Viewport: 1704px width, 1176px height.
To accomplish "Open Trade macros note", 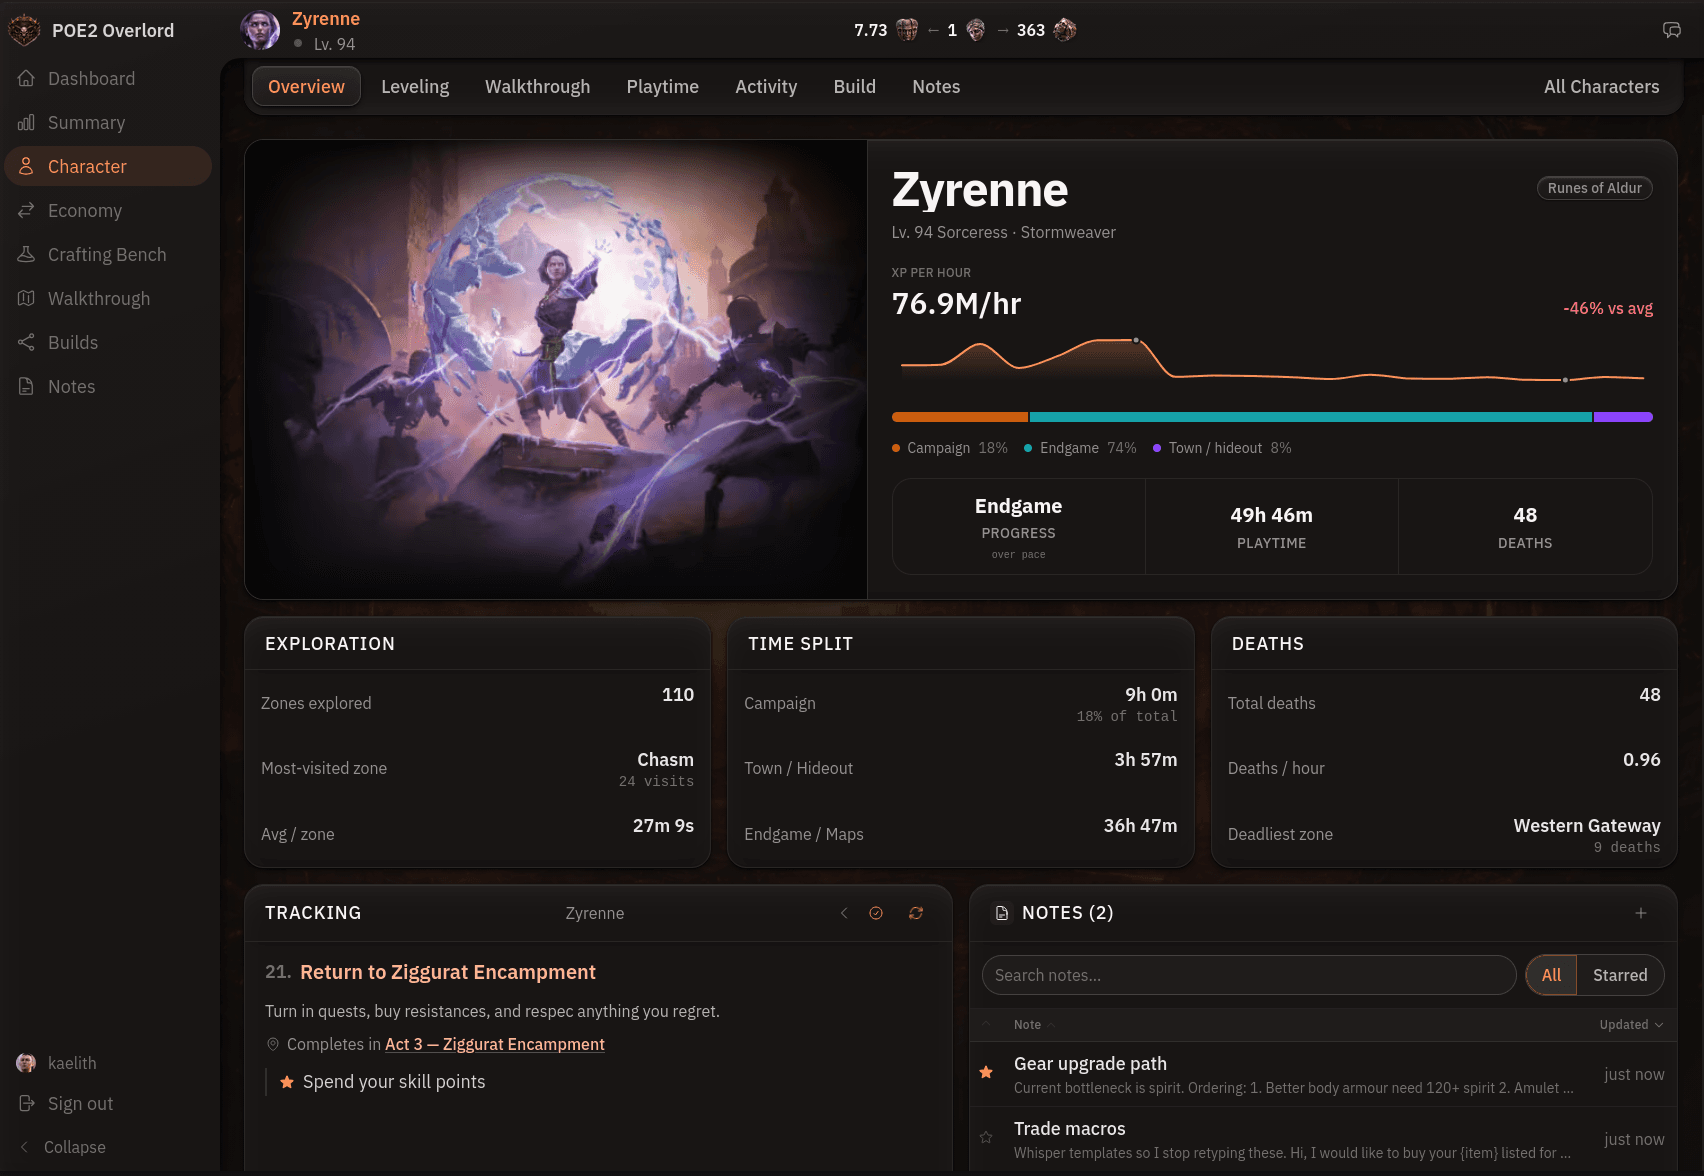I will click(1323, 1140).
